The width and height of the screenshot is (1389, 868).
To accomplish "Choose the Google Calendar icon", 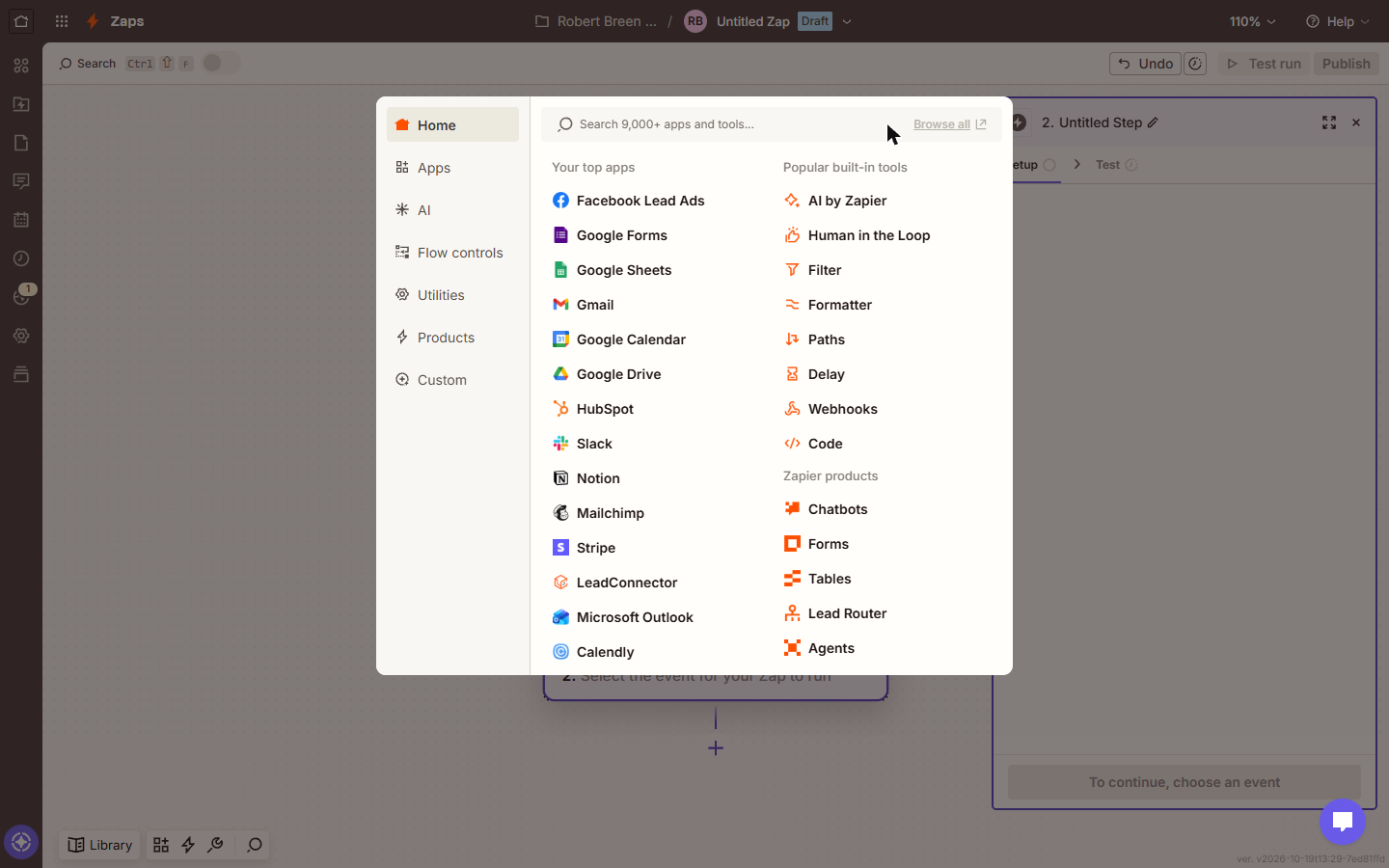I will point(561,339).
